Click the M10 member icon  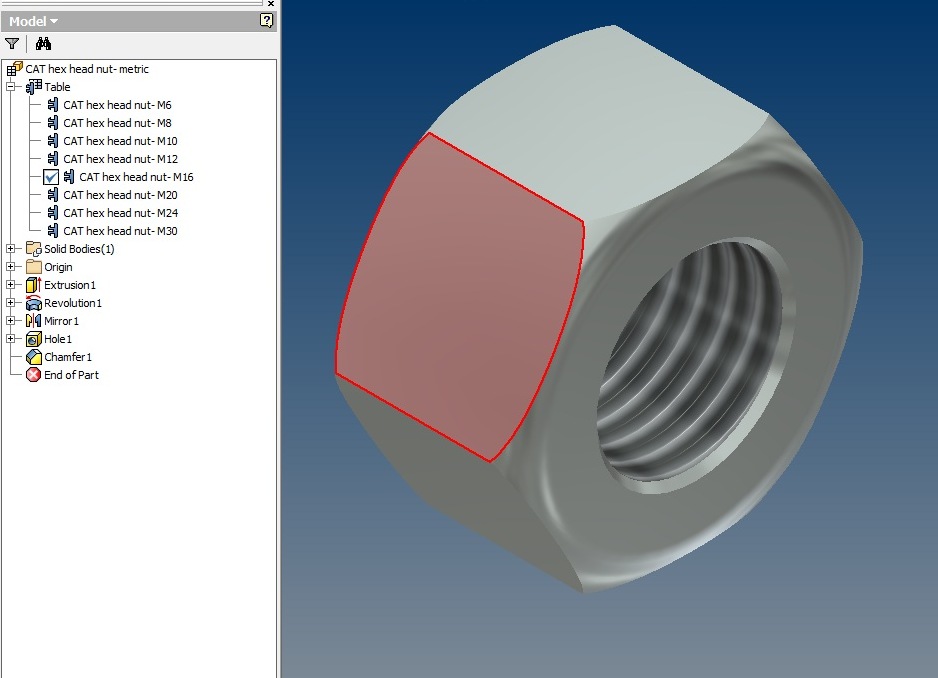(53, 141)
